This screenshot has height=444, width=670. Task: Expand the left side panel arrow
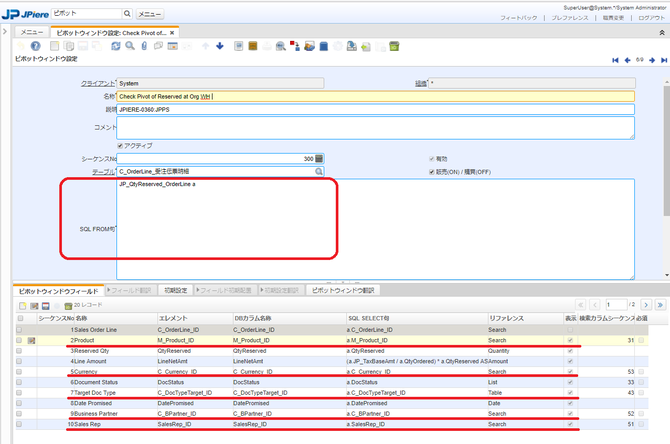point(5,32)
